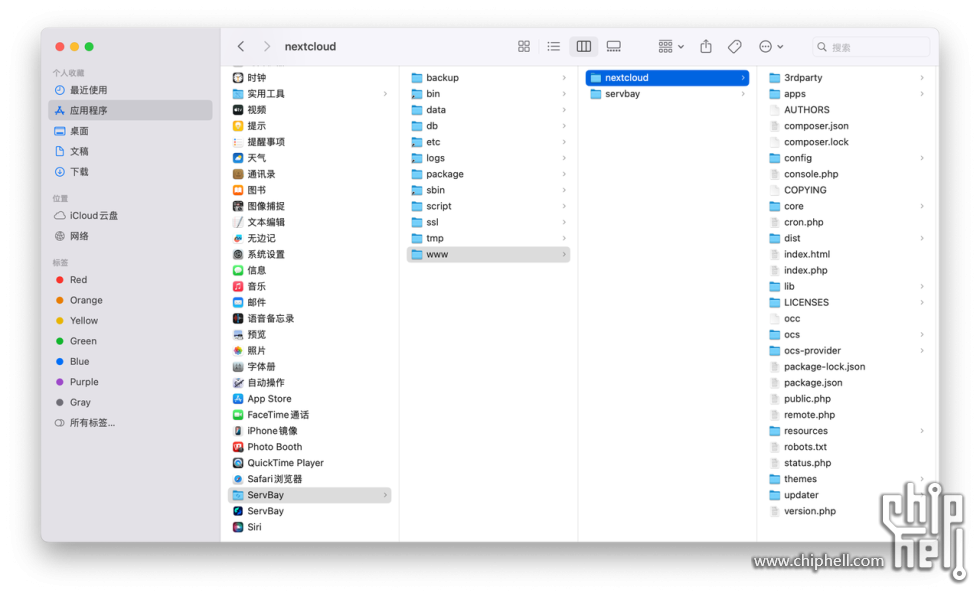Select the 时钟 app

pyautogui.click(x=309, y=77)
